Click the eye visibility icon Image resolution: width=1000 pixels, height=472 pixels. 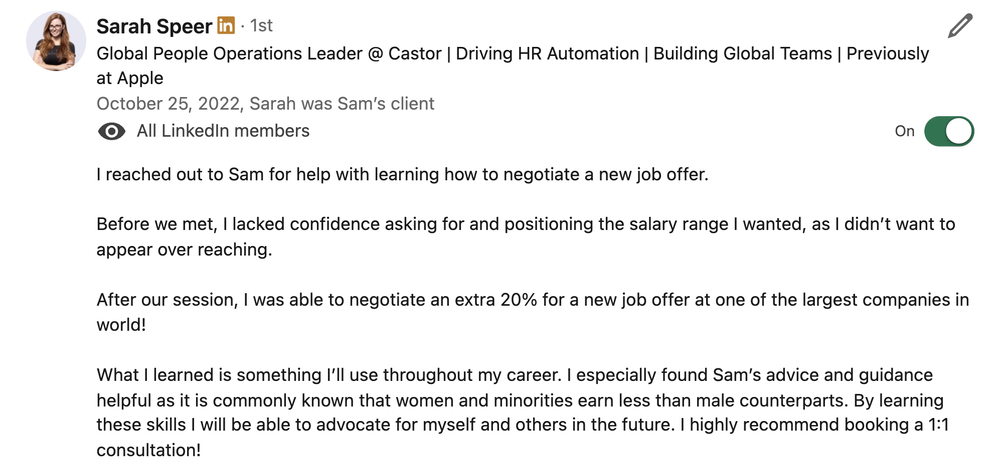pos(112,131)
